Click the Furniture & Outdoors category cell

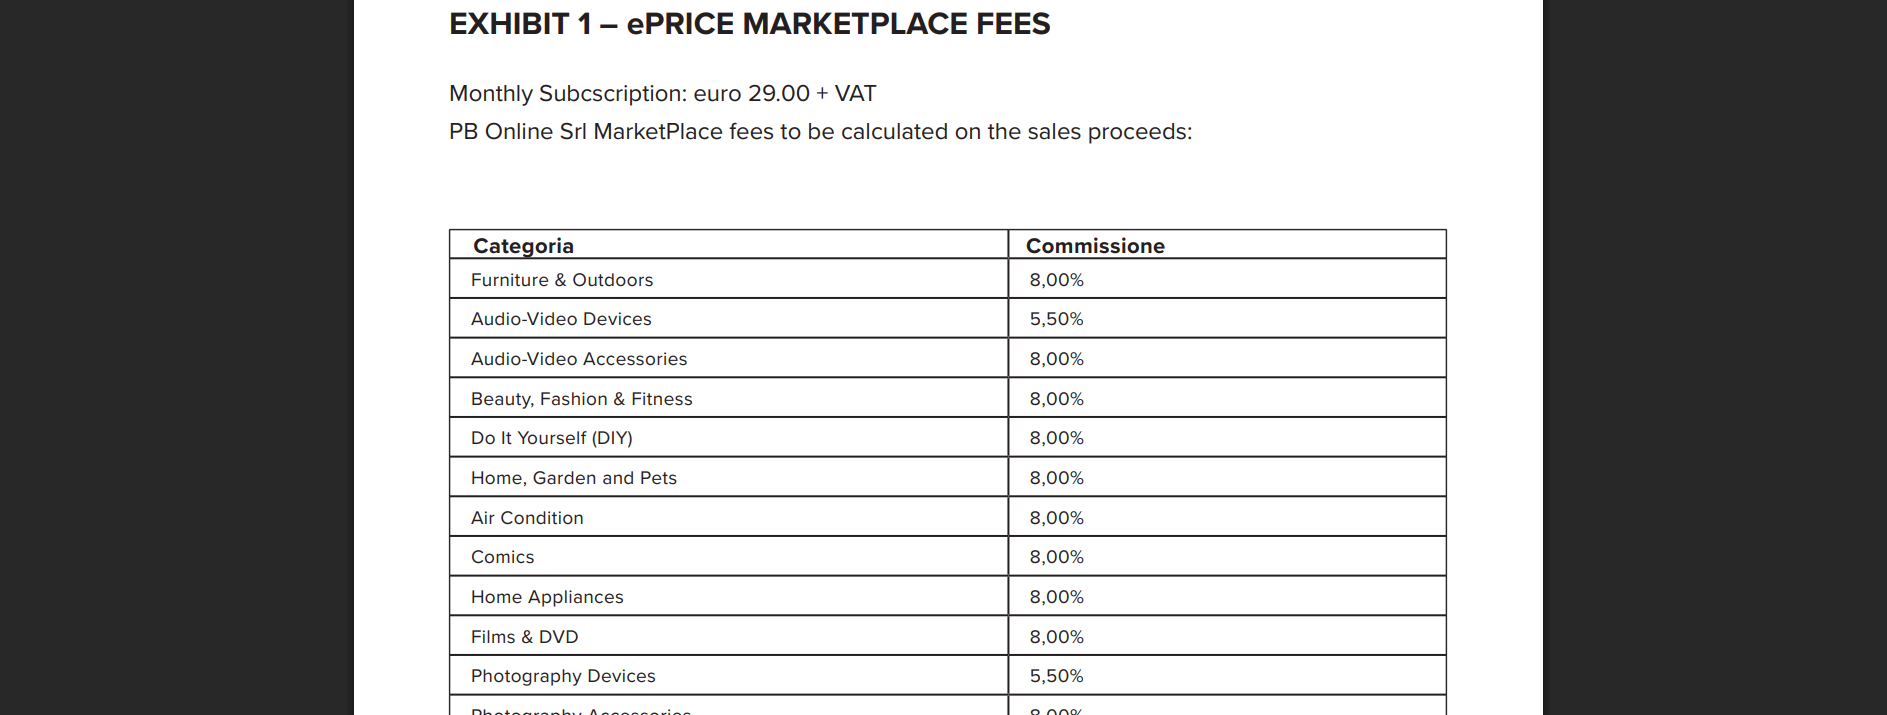click(562, 280)
